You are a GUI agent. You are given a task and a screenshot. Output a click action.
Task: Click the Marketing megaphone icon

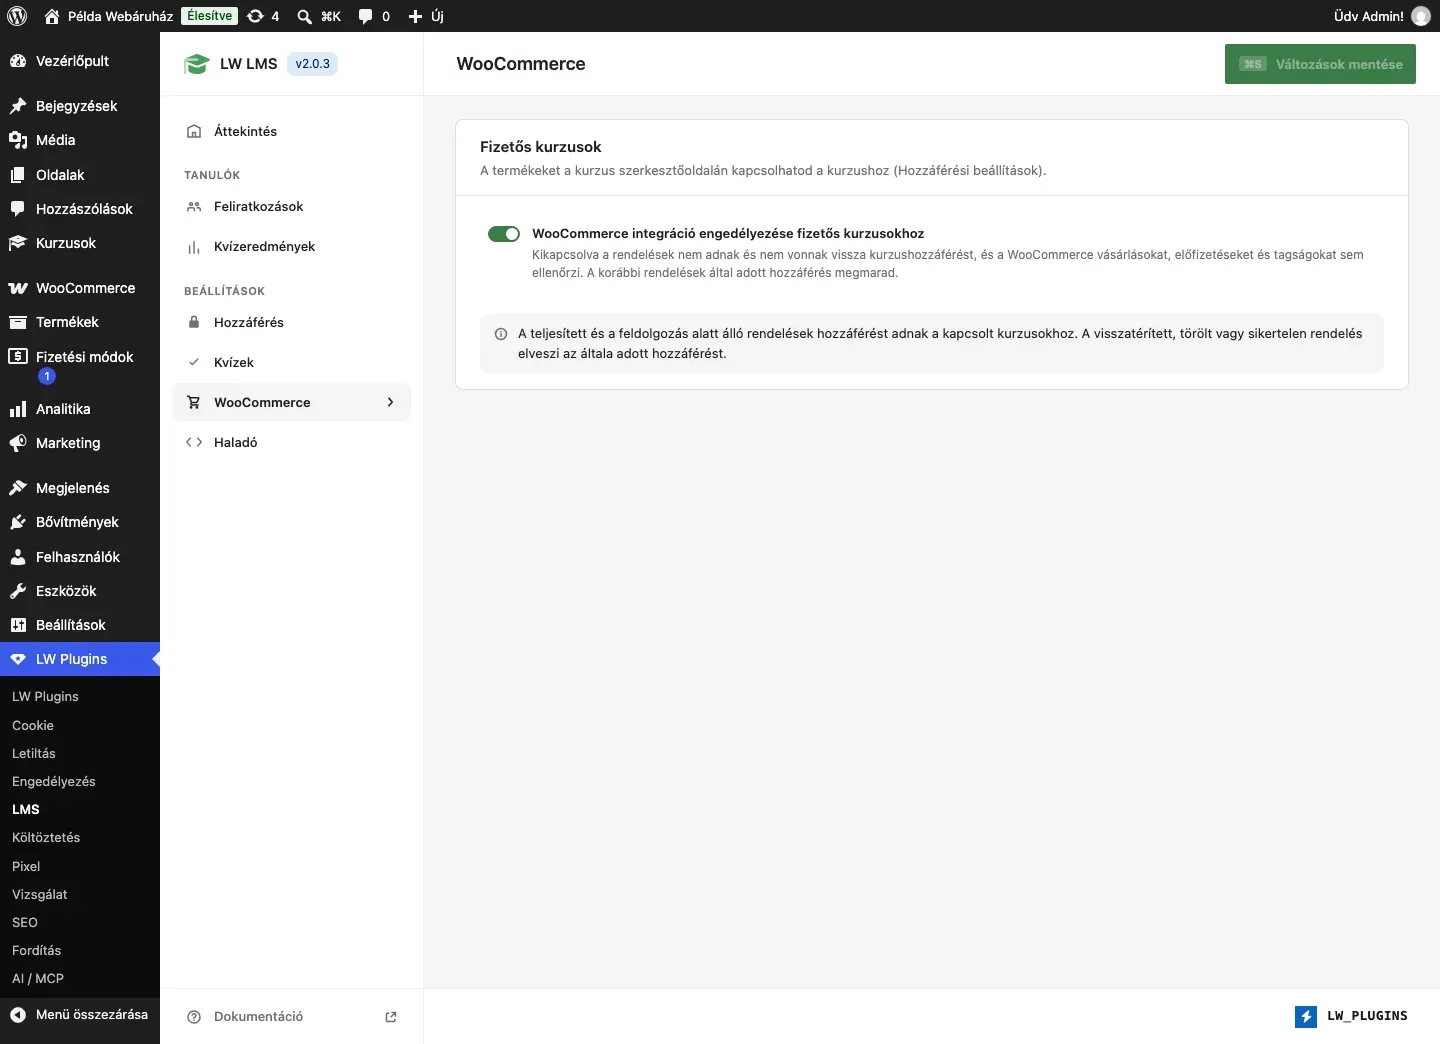[18, 443]
